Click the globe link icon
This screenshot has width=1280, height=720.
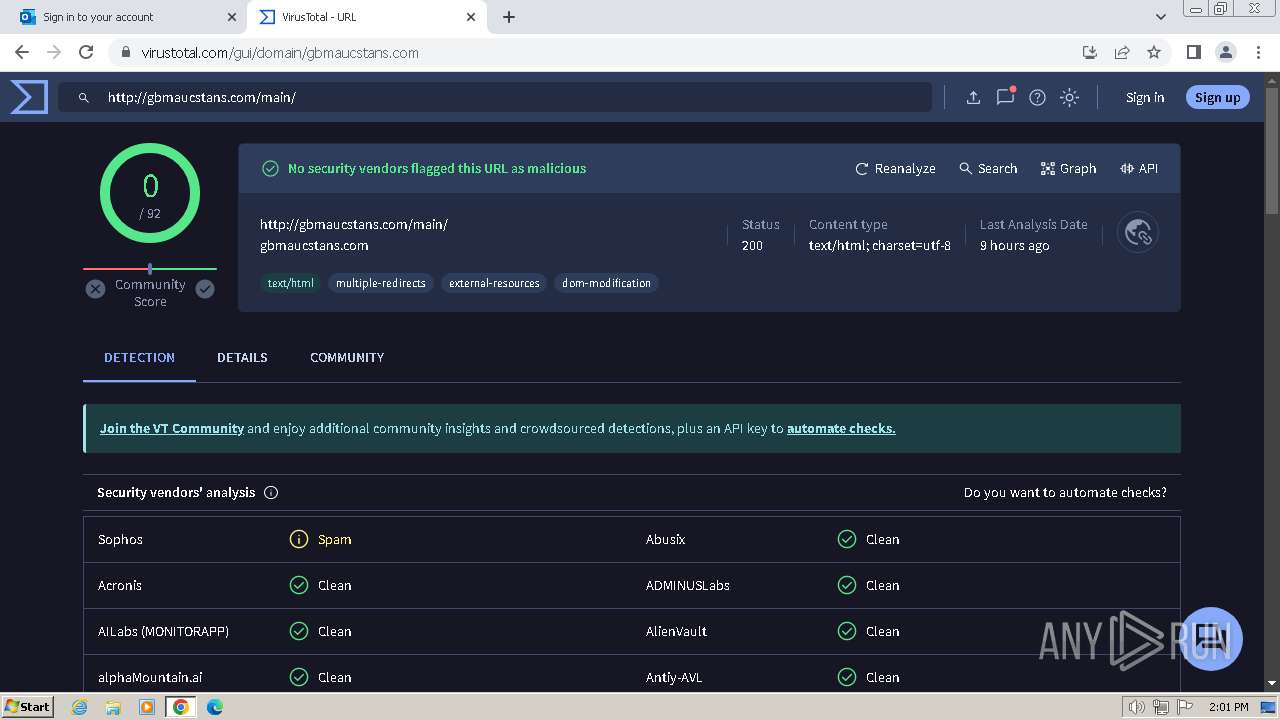click(1138, 233)
